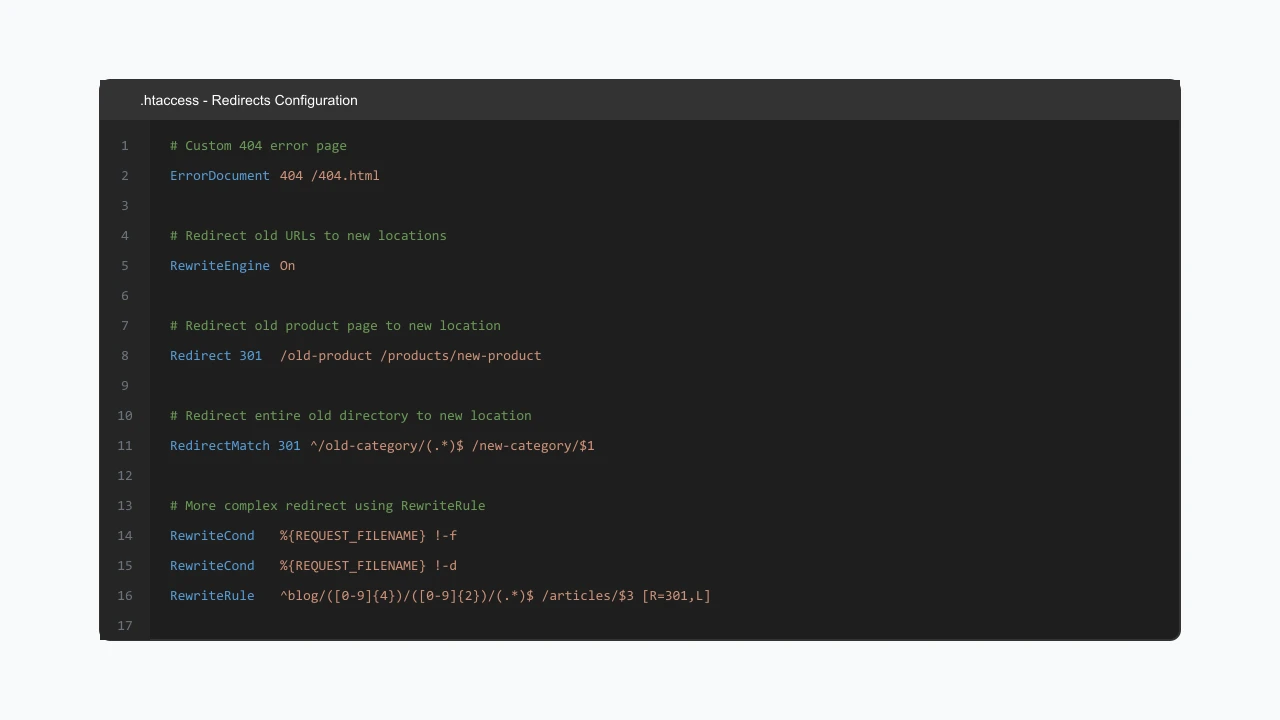Select the "404 /404.html" value
Viewport: 1280px width, 720px height.
tap(329, 175)
